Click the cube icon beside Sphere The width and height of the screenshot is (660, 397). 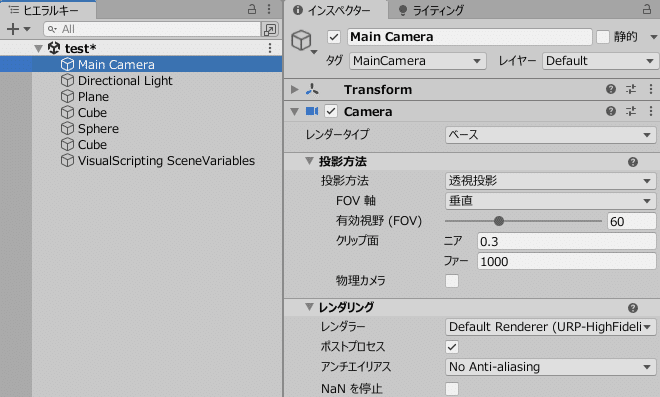point(67,128)
